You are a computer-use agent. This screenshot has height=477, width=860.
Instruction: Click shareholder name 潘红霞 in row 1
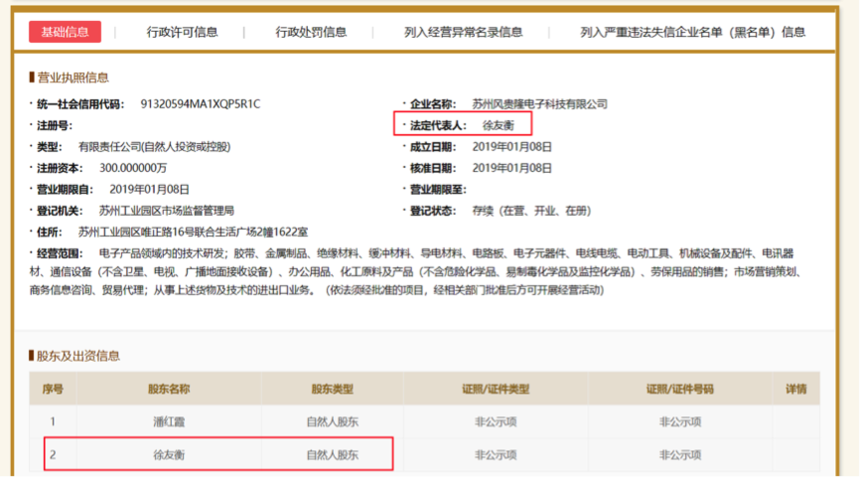tap(169, 422)
